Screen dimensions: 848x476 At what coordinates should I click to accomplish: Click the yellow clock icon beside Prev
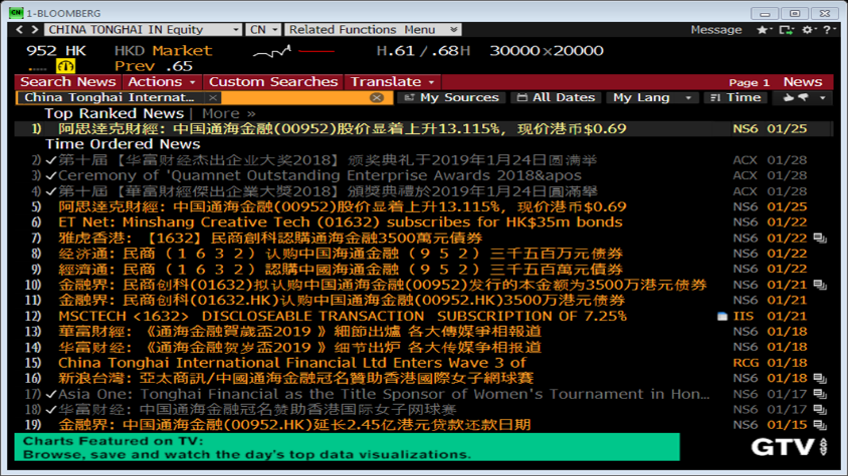coord(66,66)
